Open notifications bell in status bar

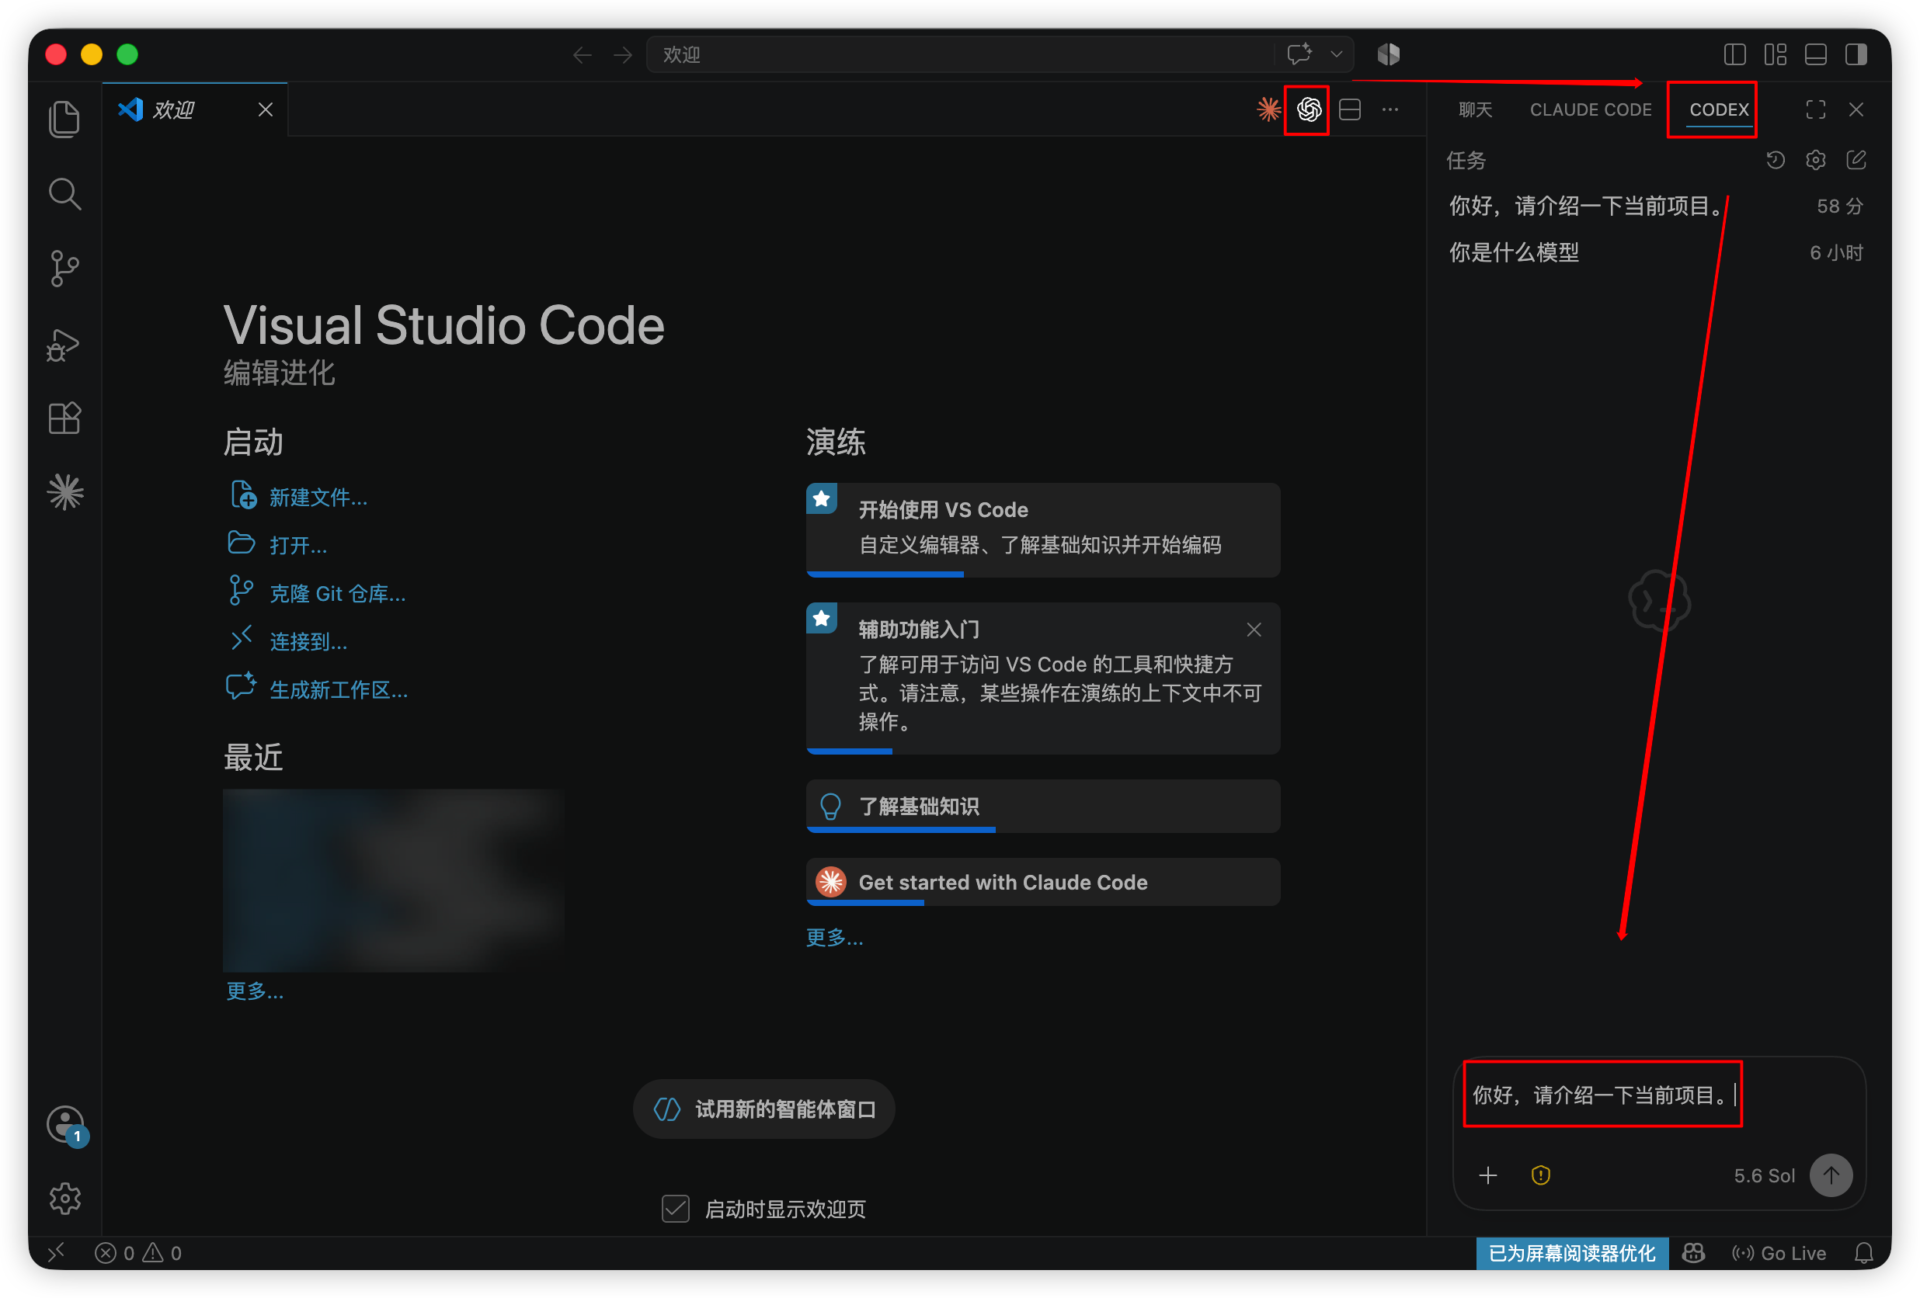1864,1253
